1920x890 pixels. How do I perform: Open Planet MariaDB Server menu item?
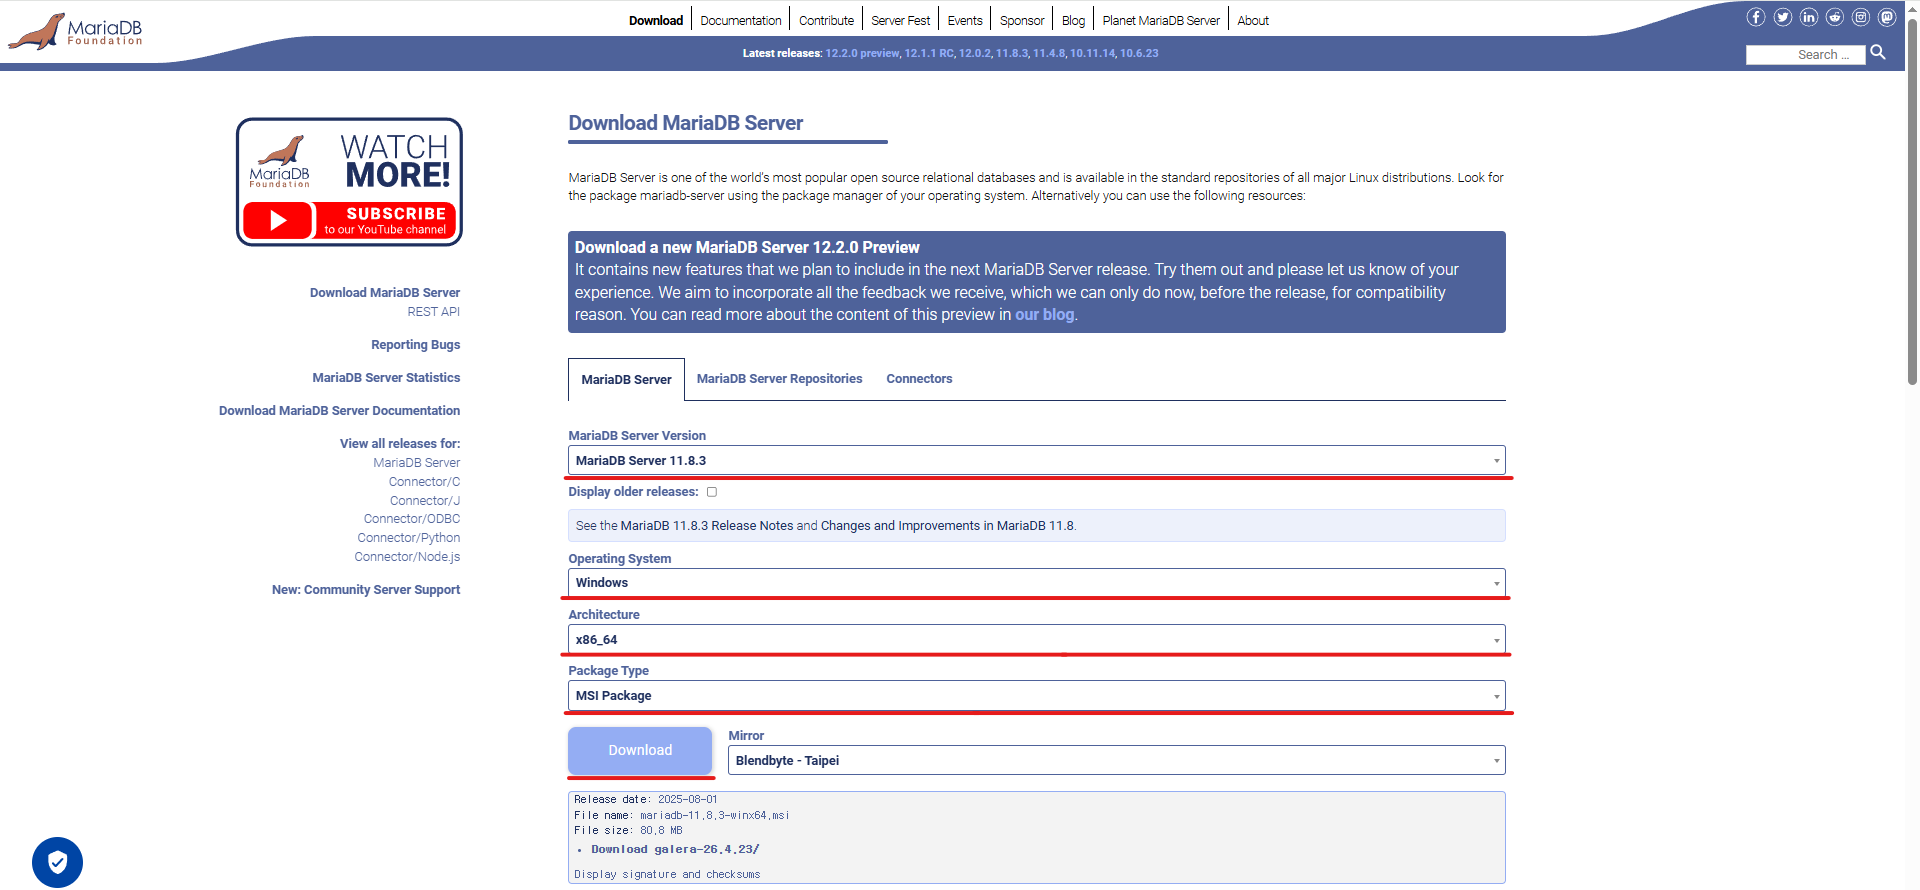[x=1161, y=20]
